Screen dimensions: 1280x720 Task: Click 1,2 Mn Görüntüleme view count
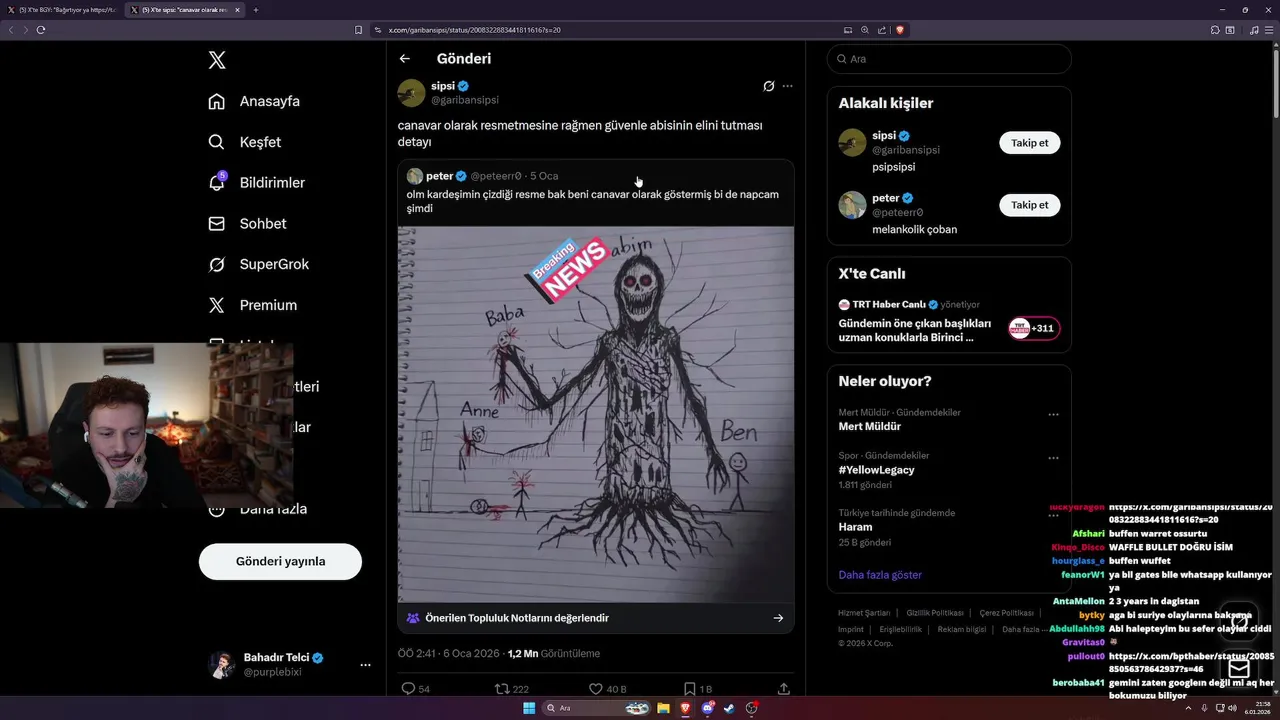click(554, 654)
